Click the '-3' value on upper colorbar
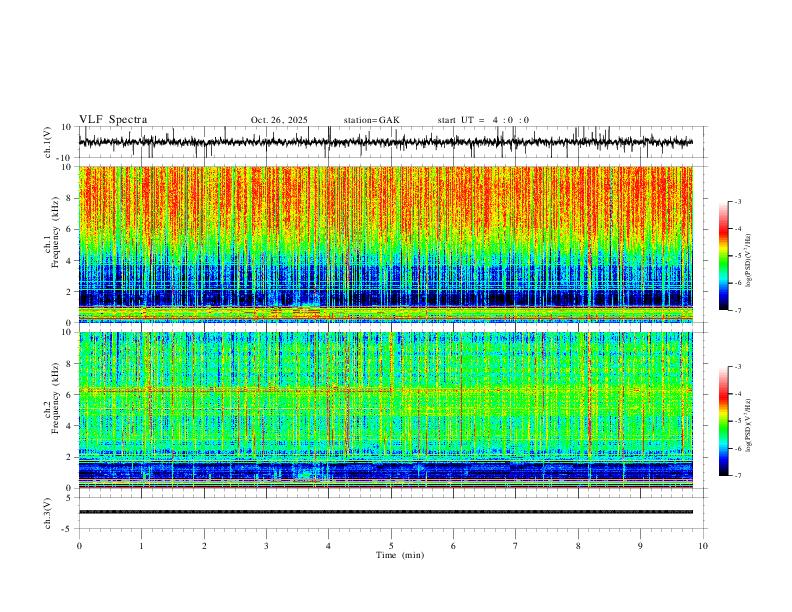792x612 pixels. 737,201
